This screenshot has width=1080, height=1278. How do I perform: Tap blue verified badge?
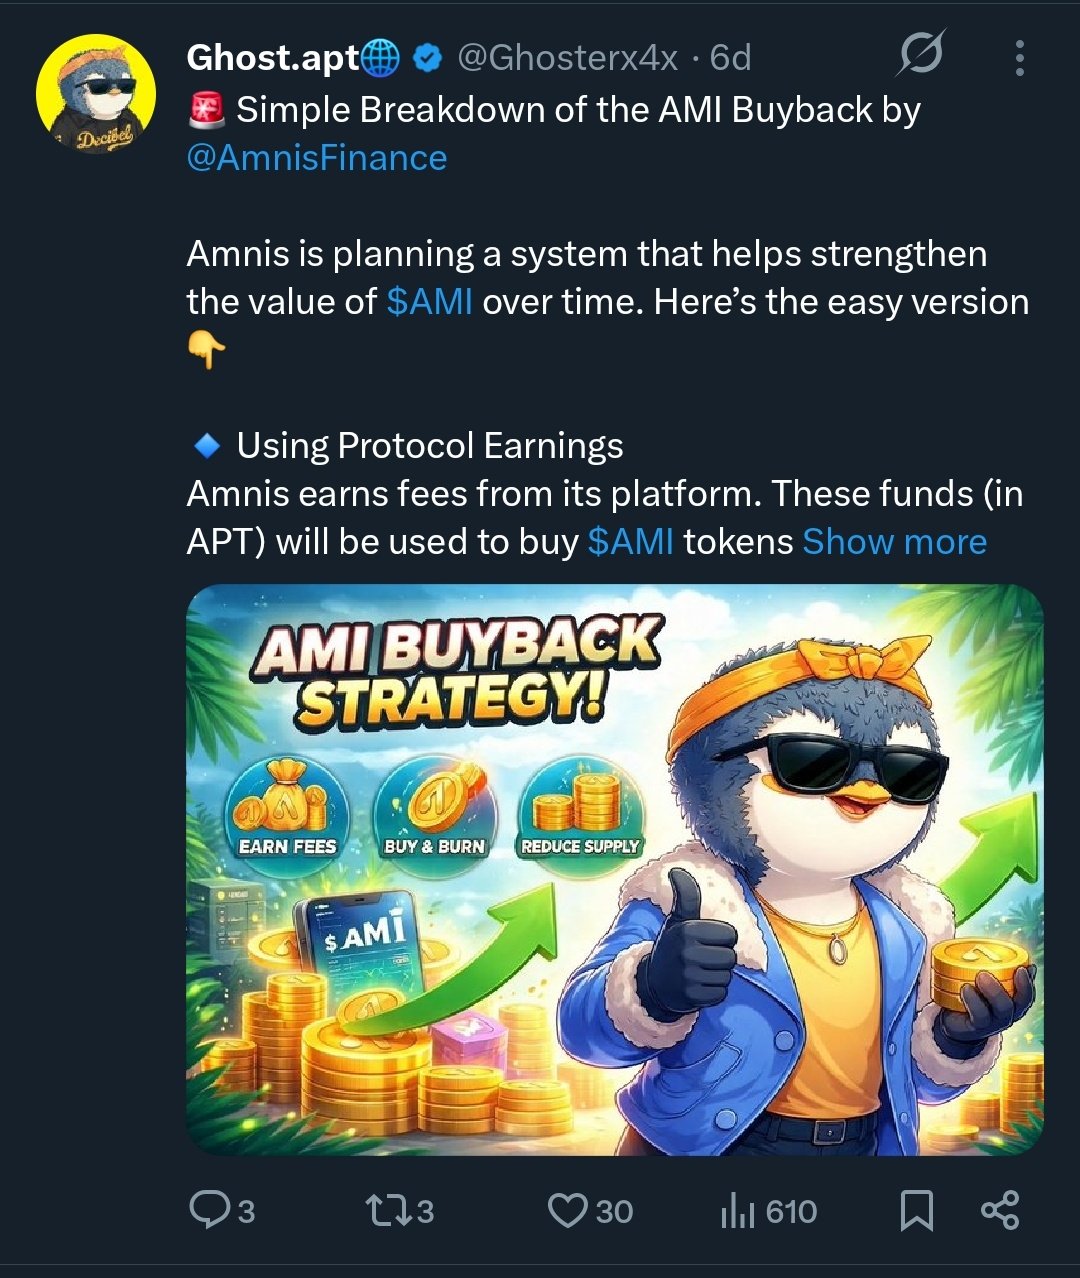point(428,59)
